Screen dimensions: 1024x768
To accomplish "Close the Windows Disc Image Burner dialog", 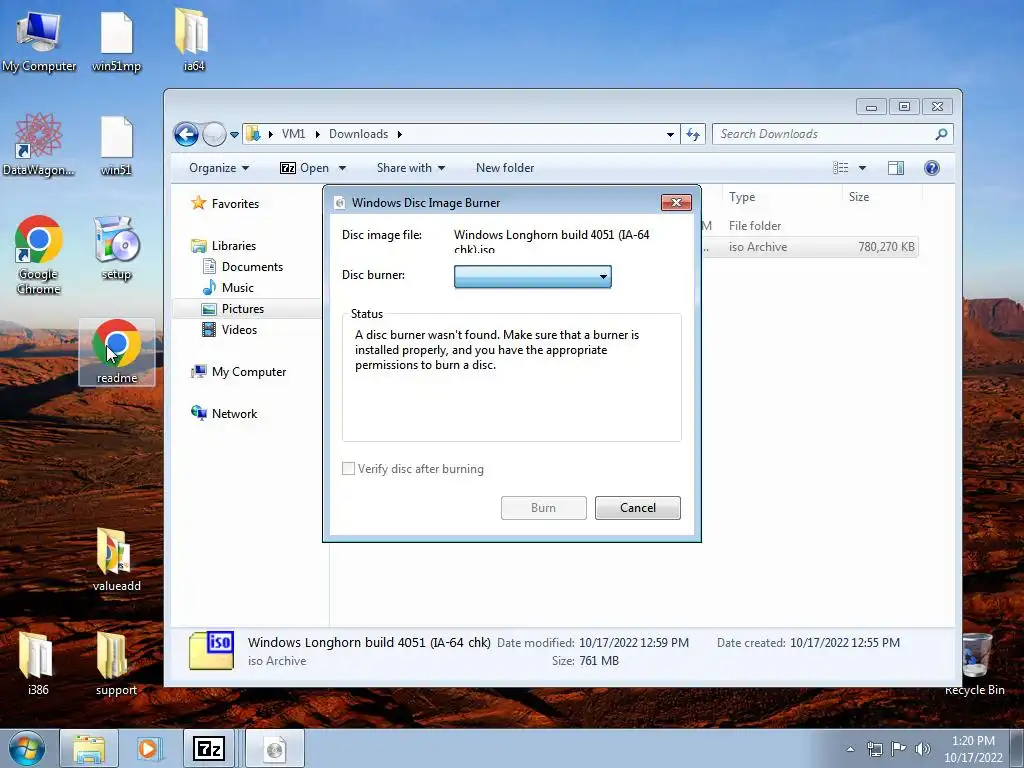I will pos(677,202).
